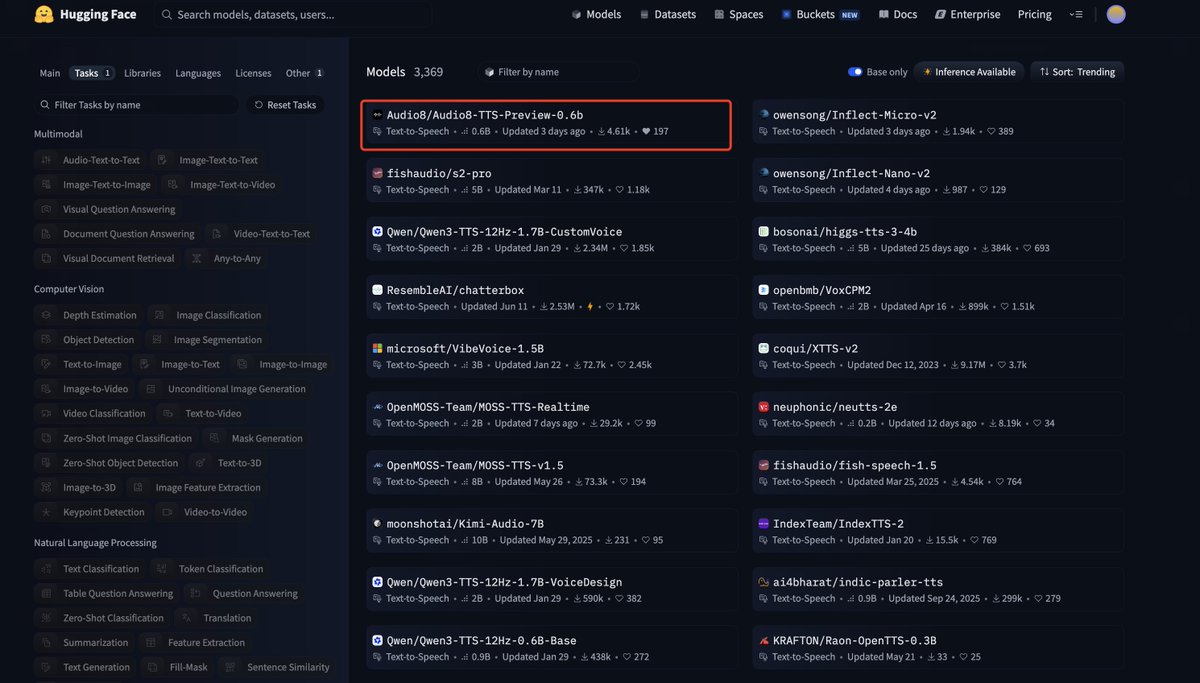Click the Reset Tasks button
1200x683 pixels.
(x=284, y=105)
